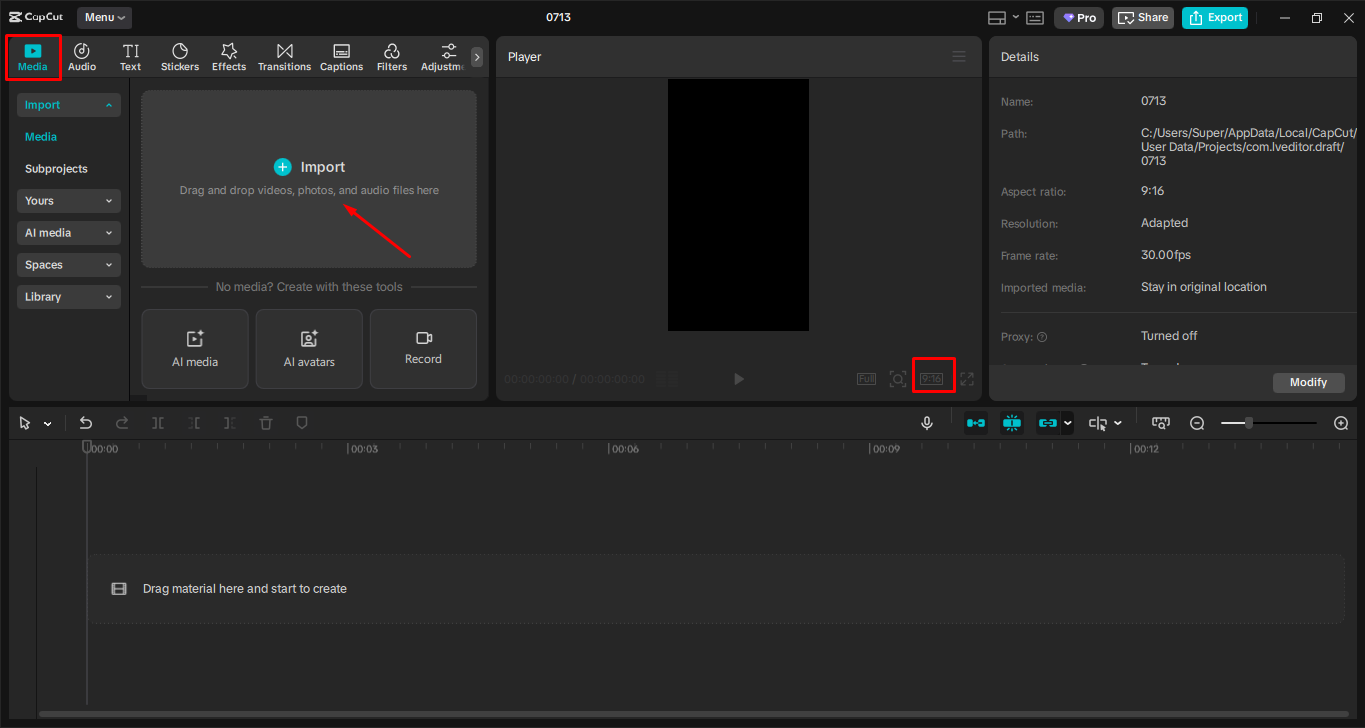Select the Filters panel
The width and height of the screenshot is (1365, 728).
391,56
